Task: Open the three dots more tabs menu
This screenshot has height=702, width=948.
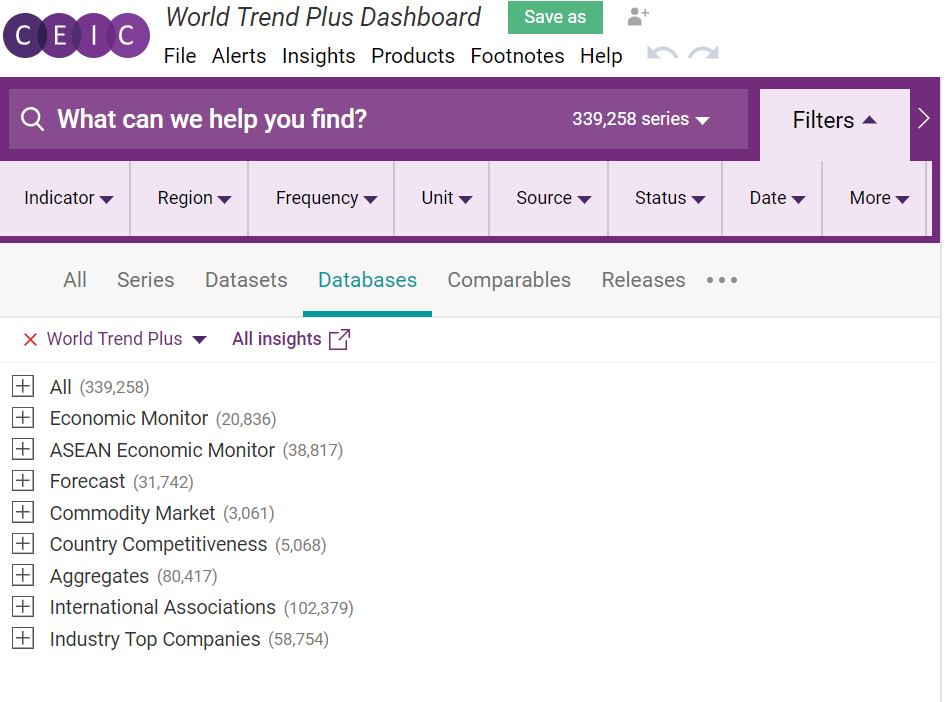Action: (x=722, y=280)
